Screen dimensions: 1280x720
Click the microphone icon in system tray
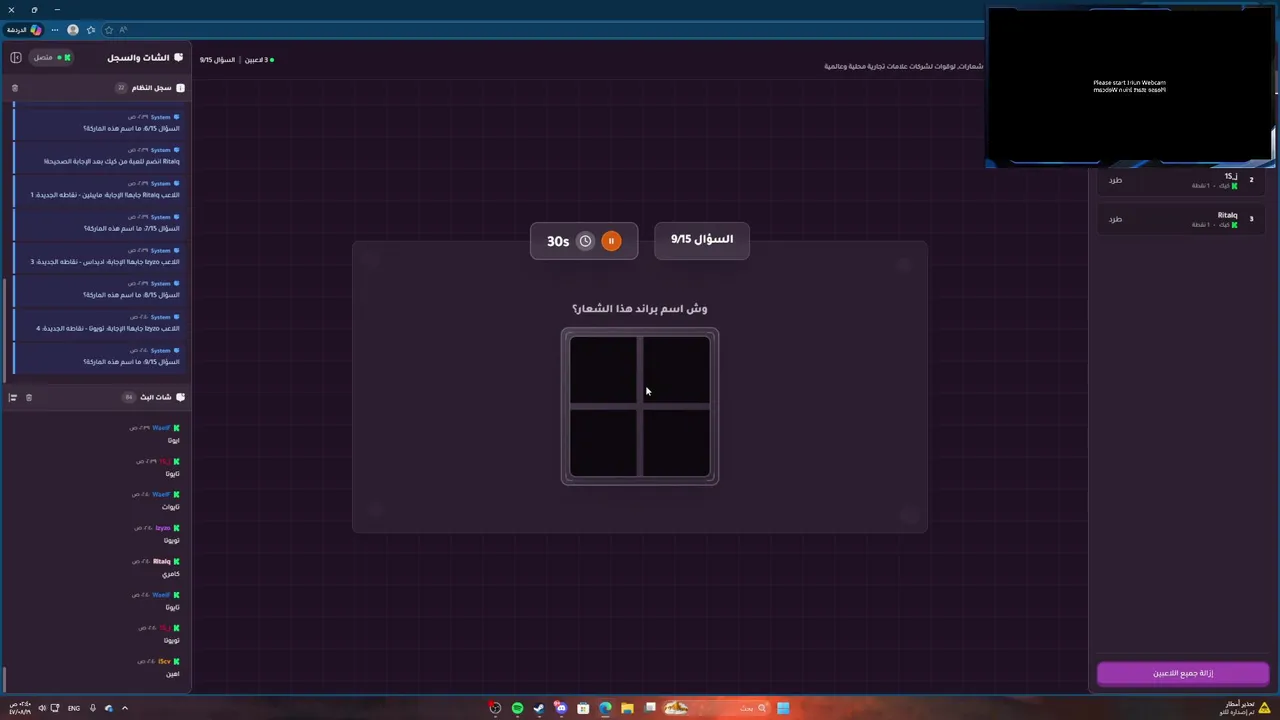click(93, 708)
